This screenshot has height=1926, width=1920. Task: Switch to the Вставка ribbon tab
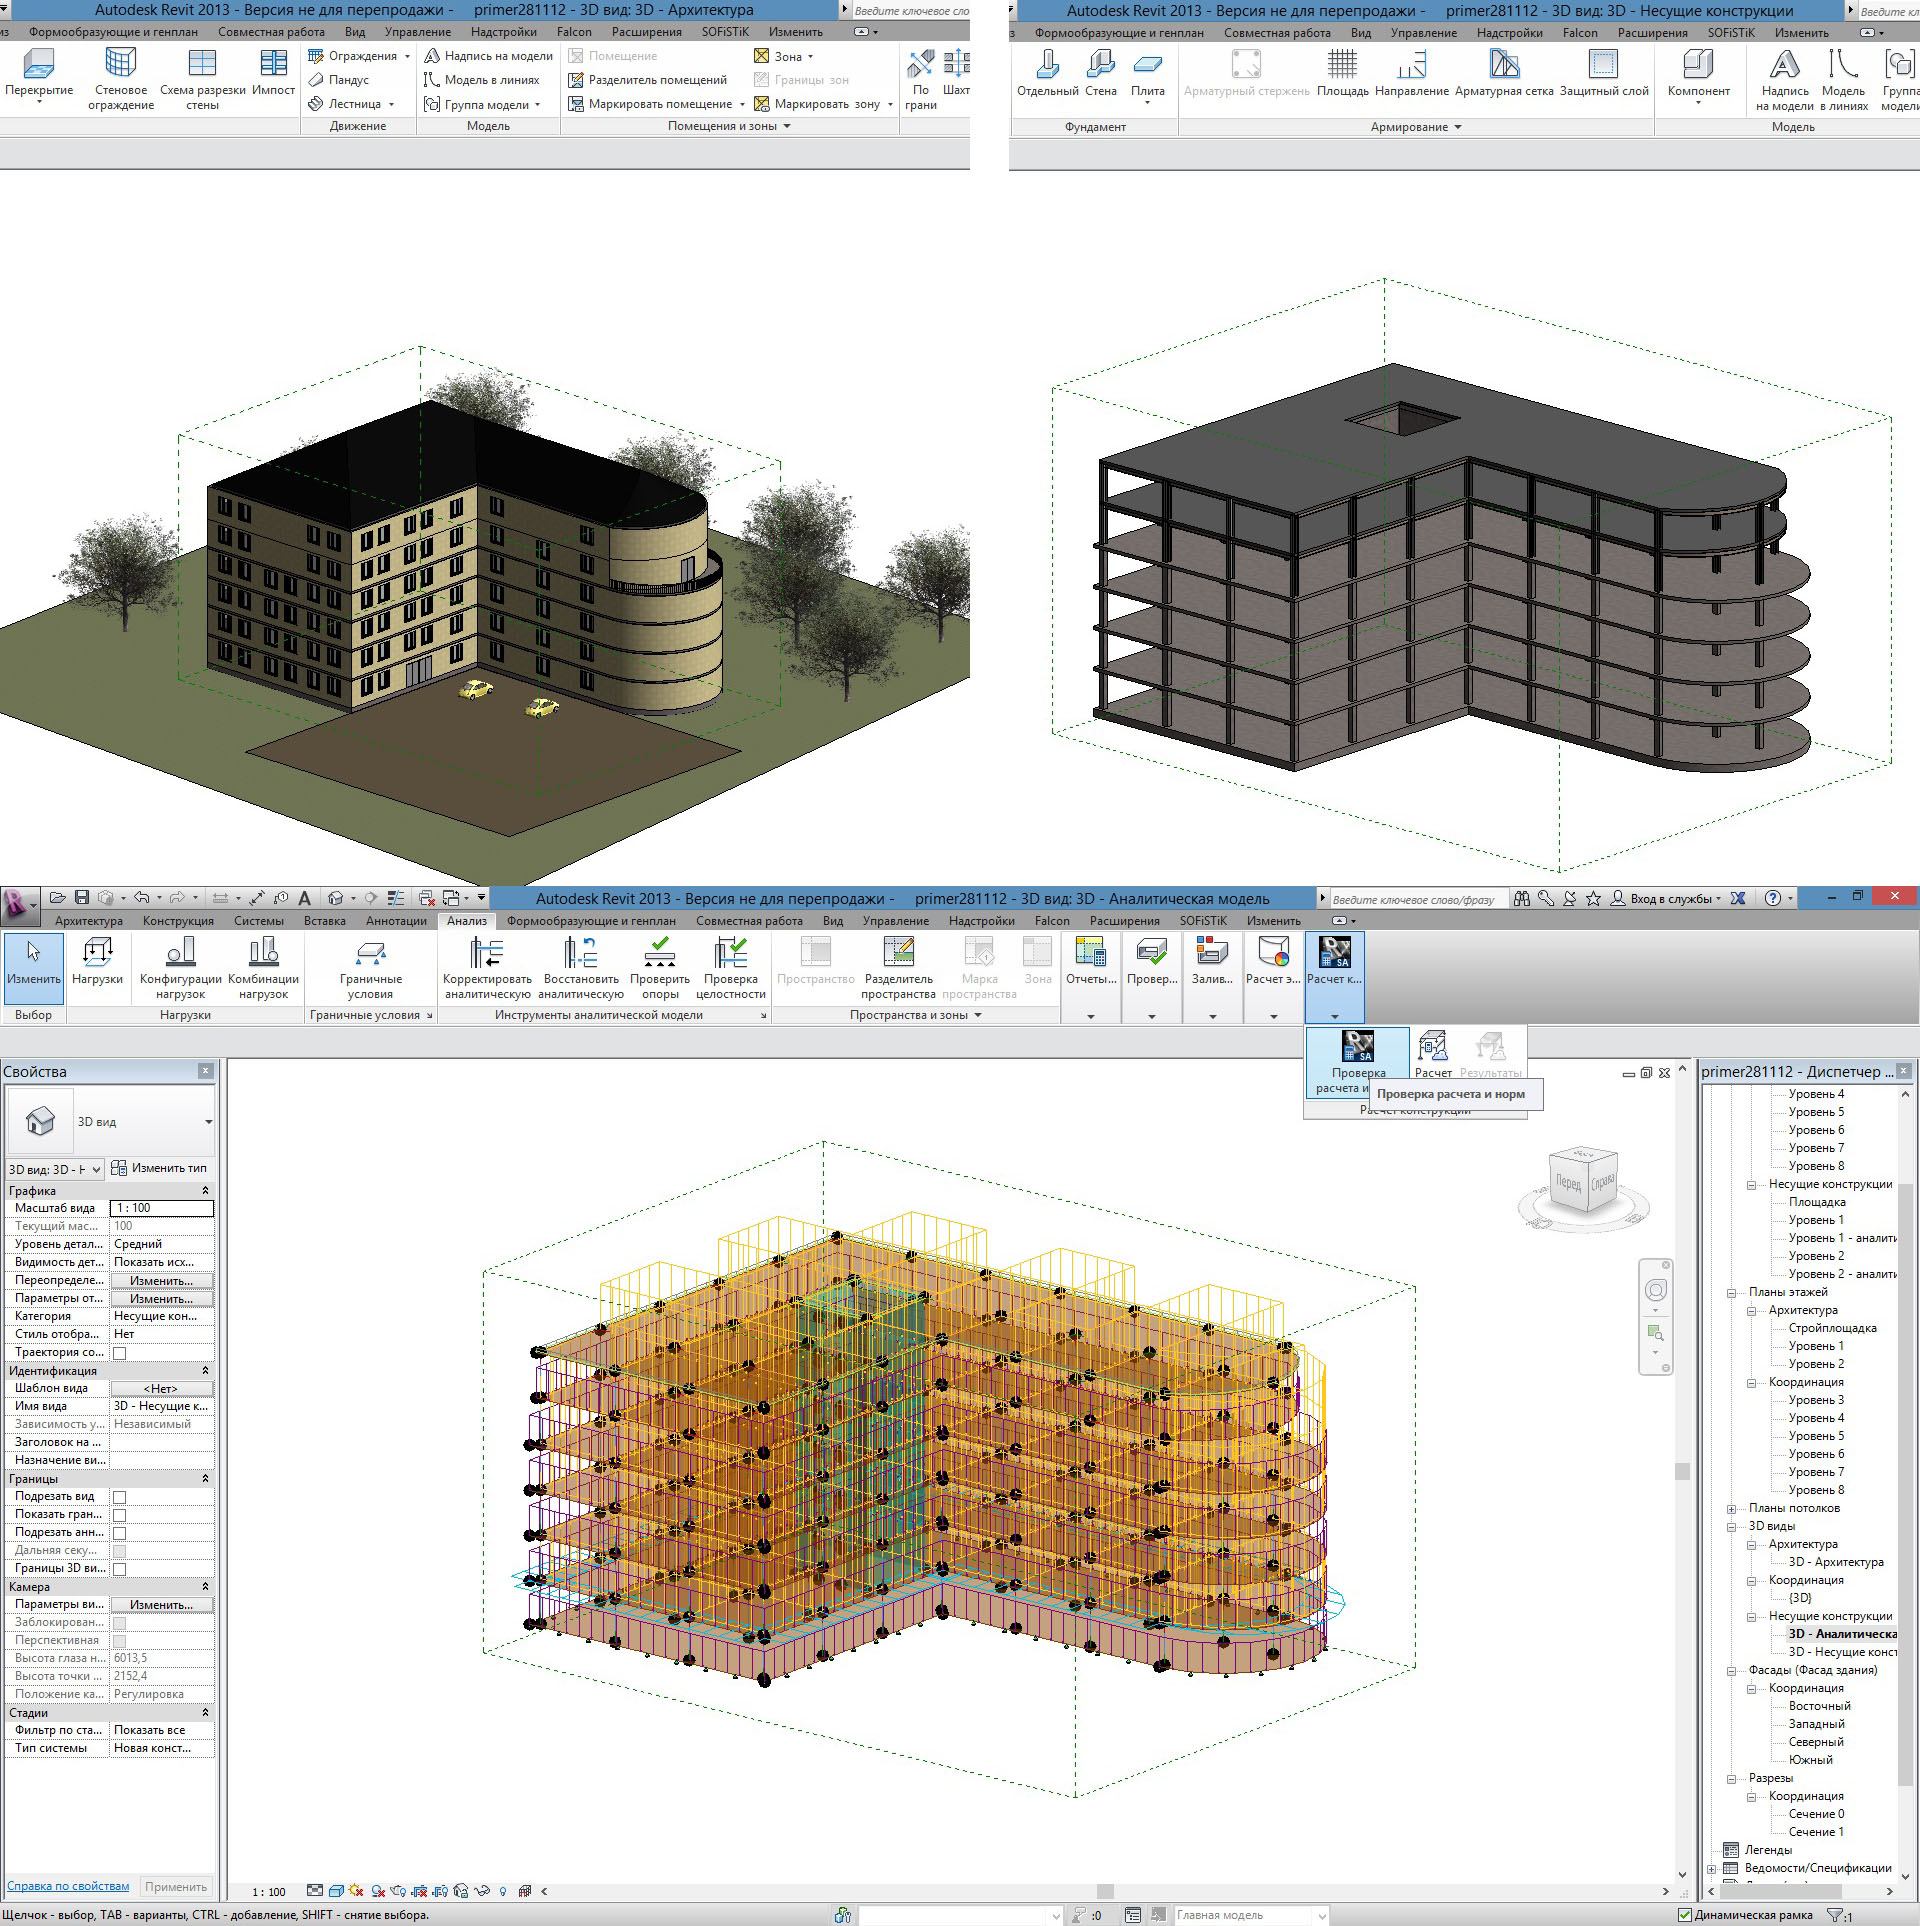click(x=324, y=921)
